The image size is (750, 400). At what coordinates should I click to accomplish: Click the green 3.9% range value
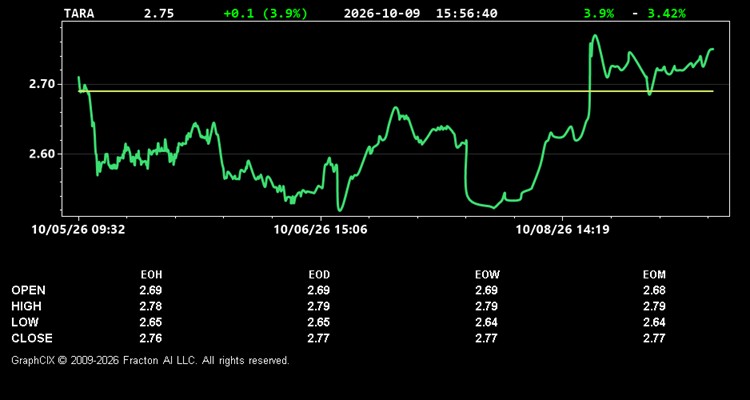598,13
